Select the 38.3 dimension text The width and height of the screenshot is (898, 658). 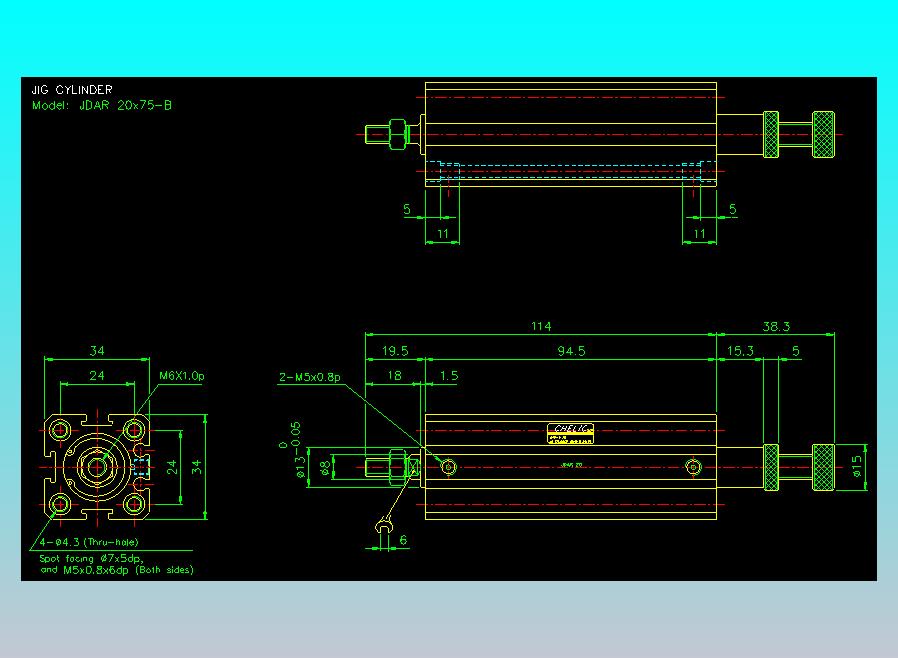pyautogui.click(x=776, y=326)
